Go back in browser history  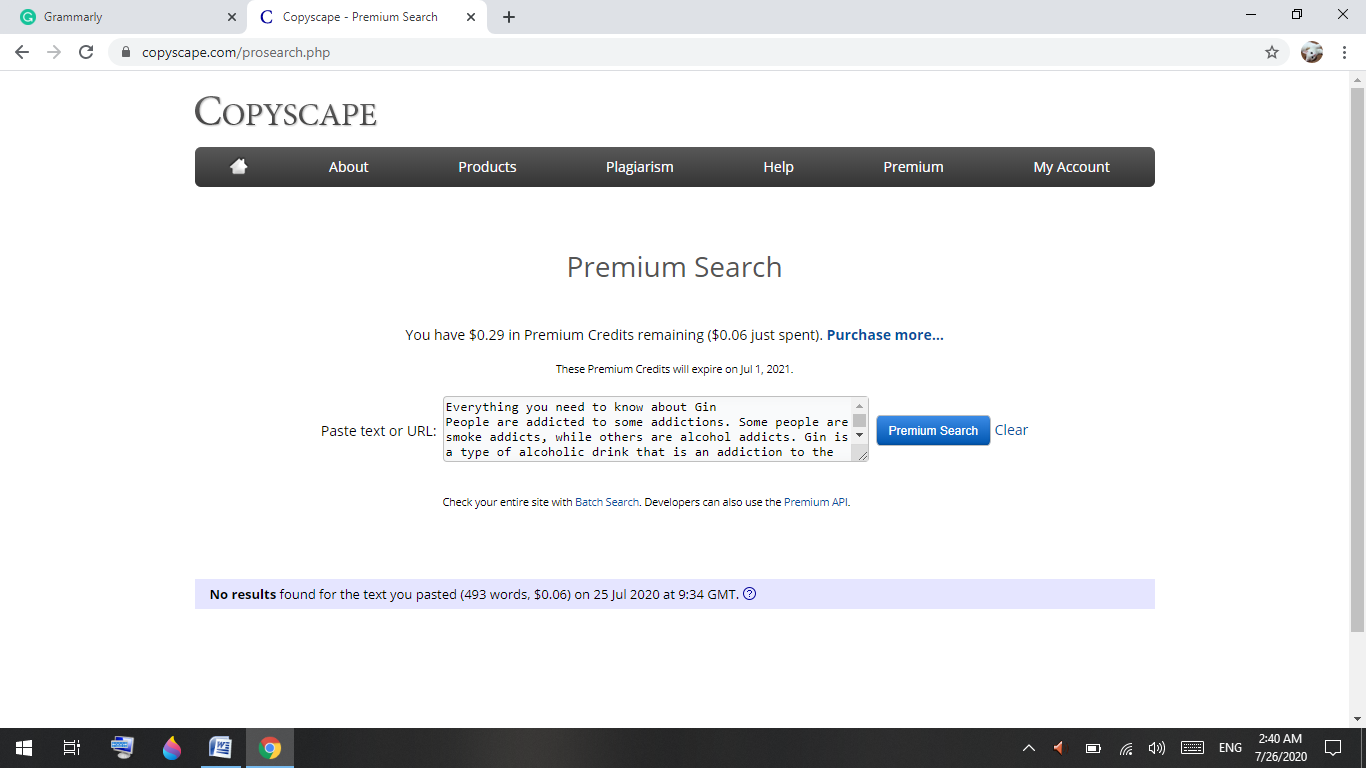22,52
